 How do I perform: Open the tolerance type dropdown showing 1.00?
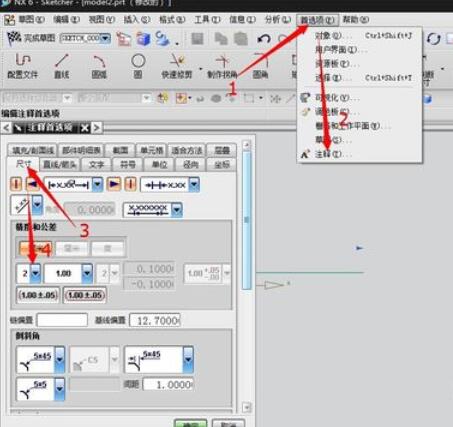click(87, 273)
